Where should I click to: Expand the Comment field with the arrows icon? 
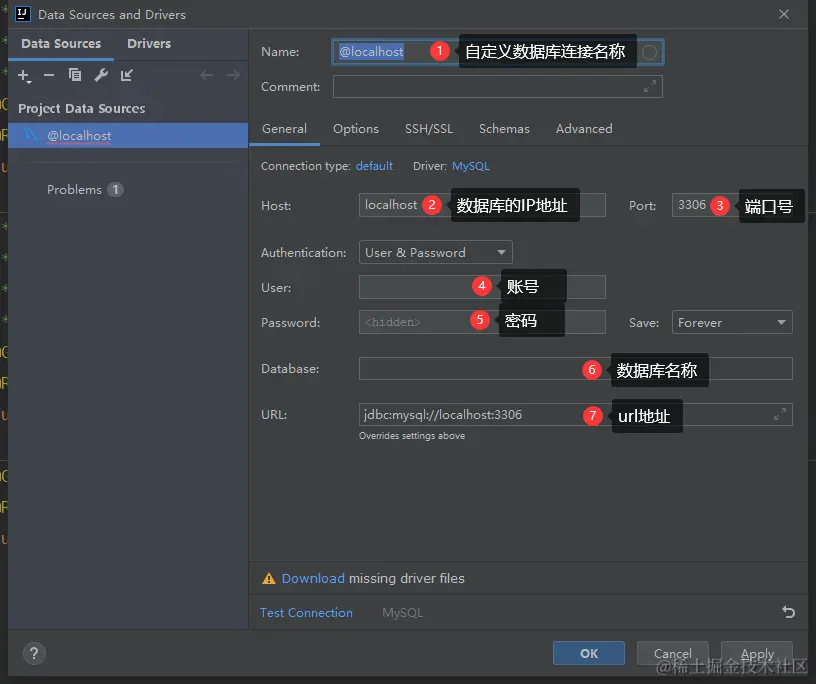pyautogui.click(x=649, y=86)
